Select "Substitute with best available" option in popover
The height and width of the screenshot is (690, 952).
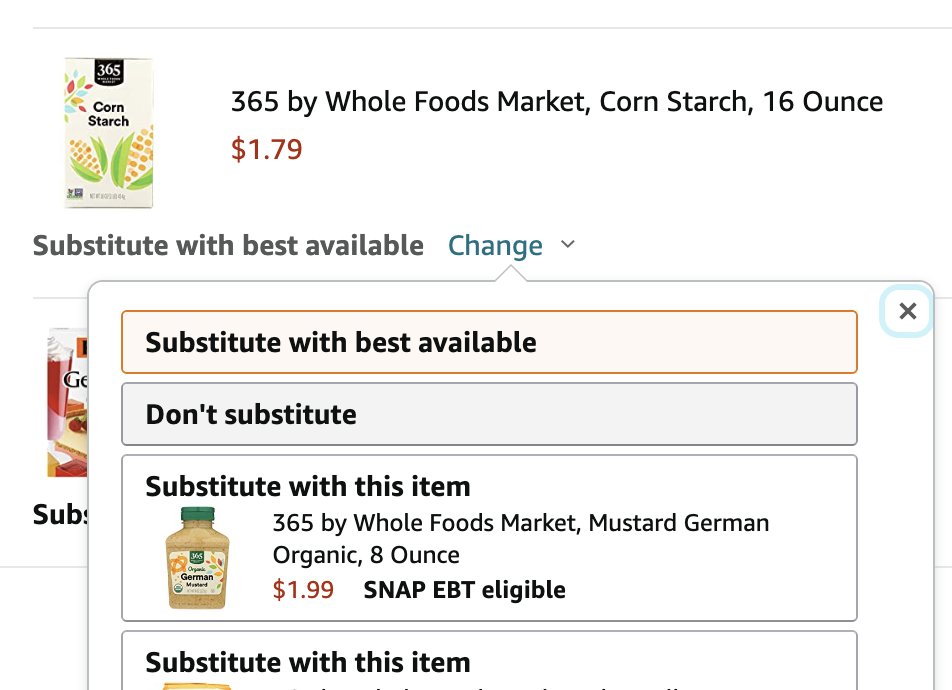click(489, 342)
